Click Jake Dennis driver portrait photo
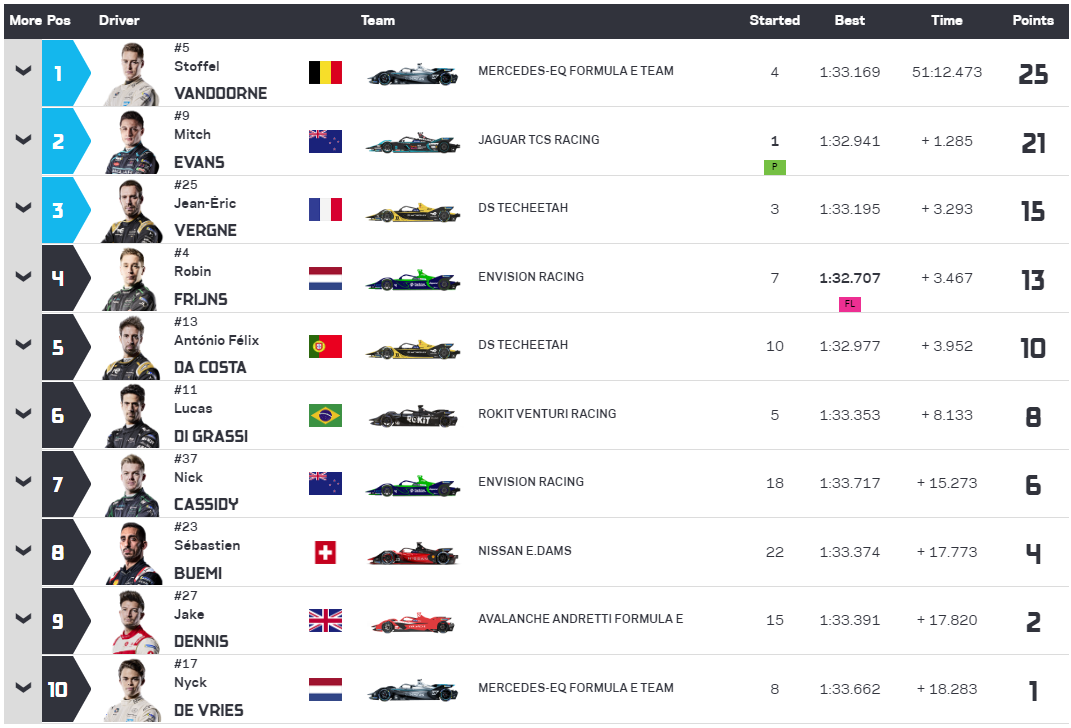 [x=136, y=622]
